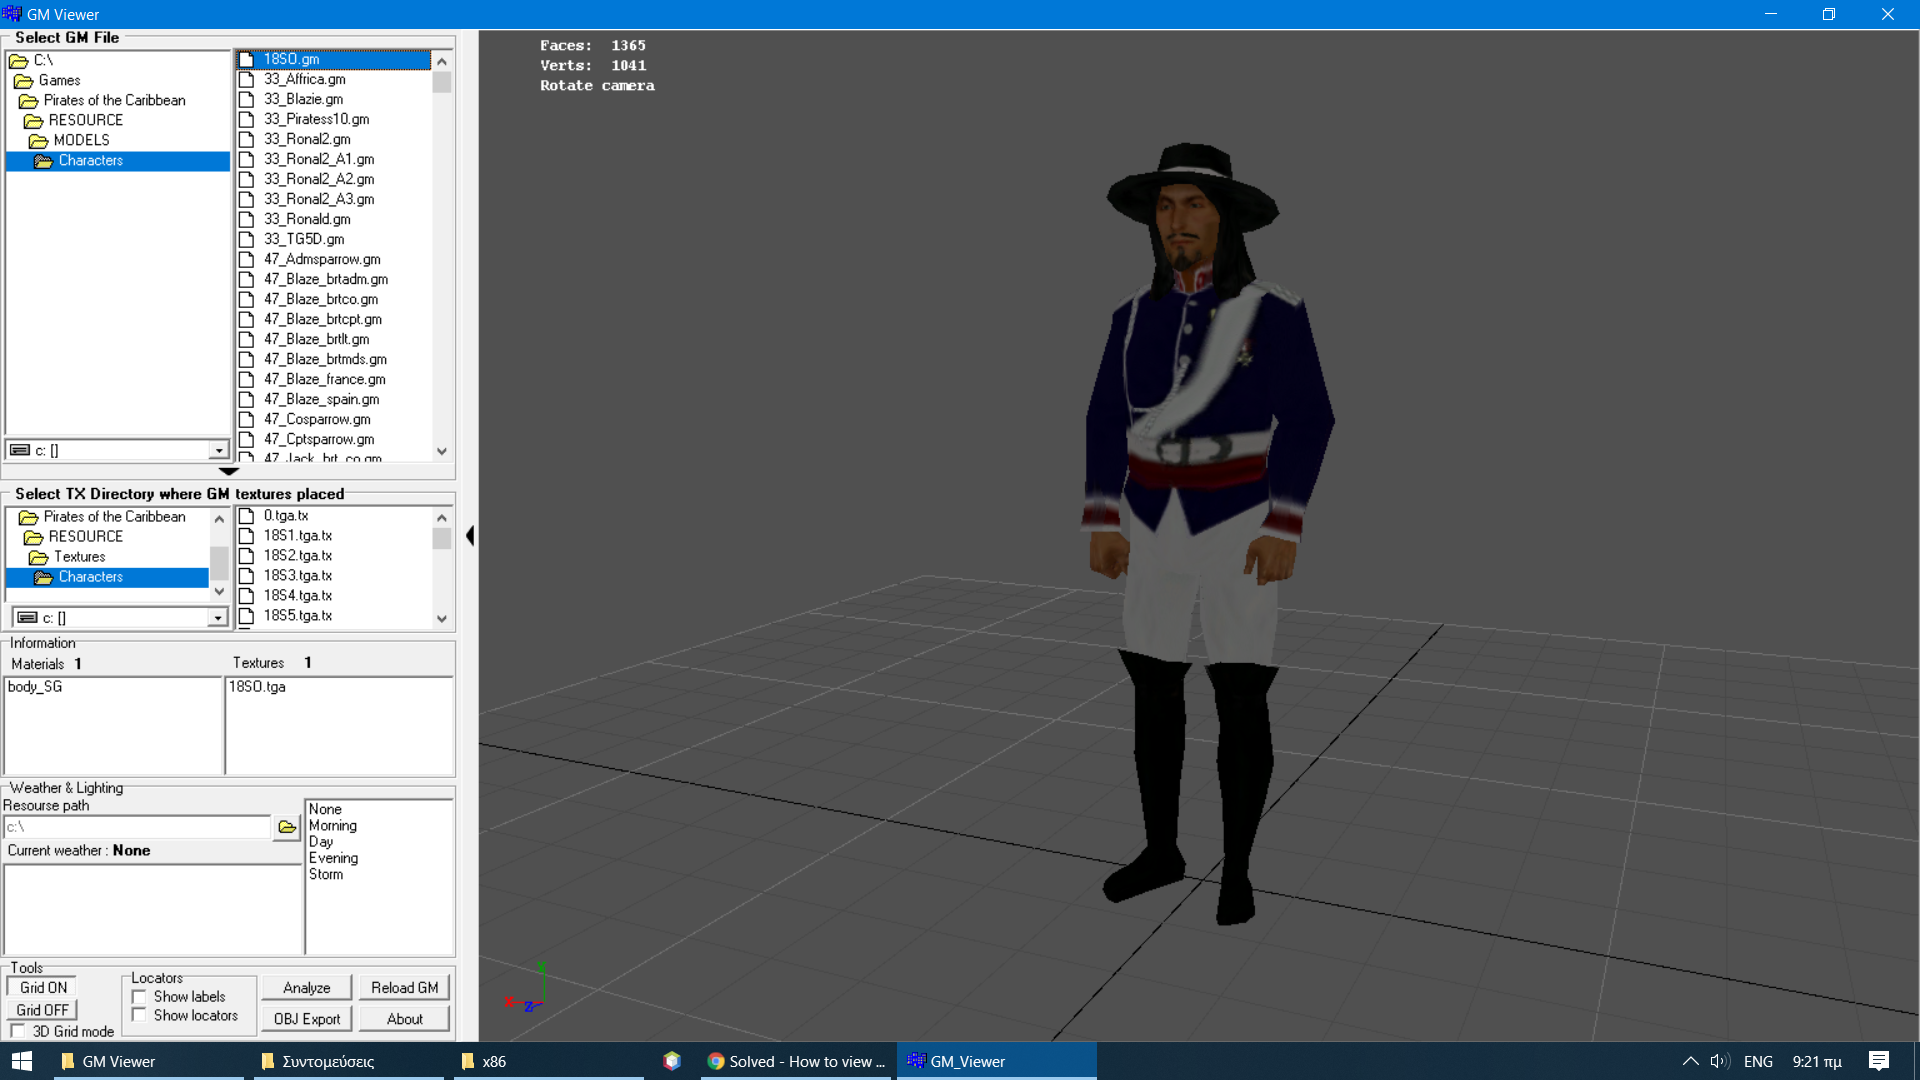The height and width of the screenshot is (1080, 1920).
Task: Click the Resource path input field
Action: click(137, 827)
